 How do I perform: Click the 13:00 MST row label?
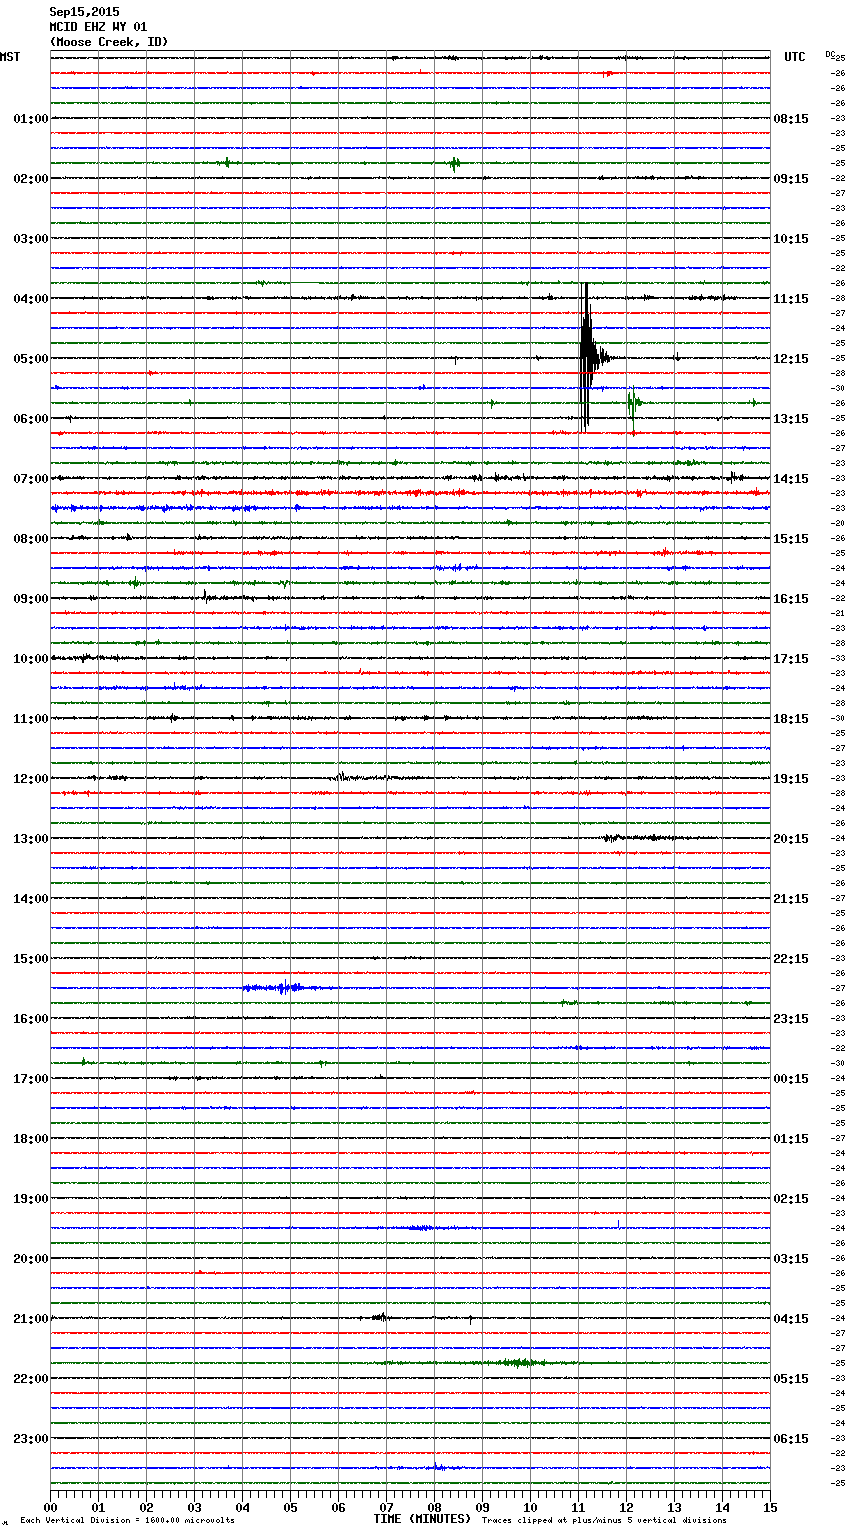pyautogui.click(x=30, y=839)
